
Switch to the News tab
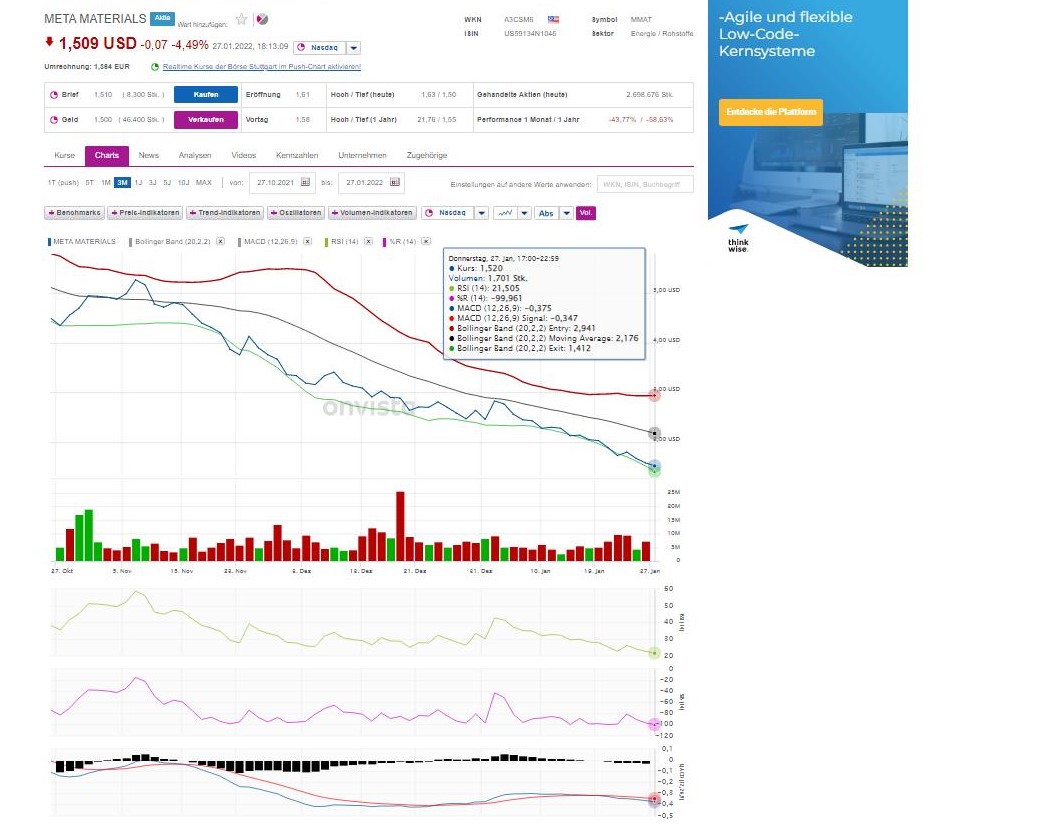(x=149, y=155)
